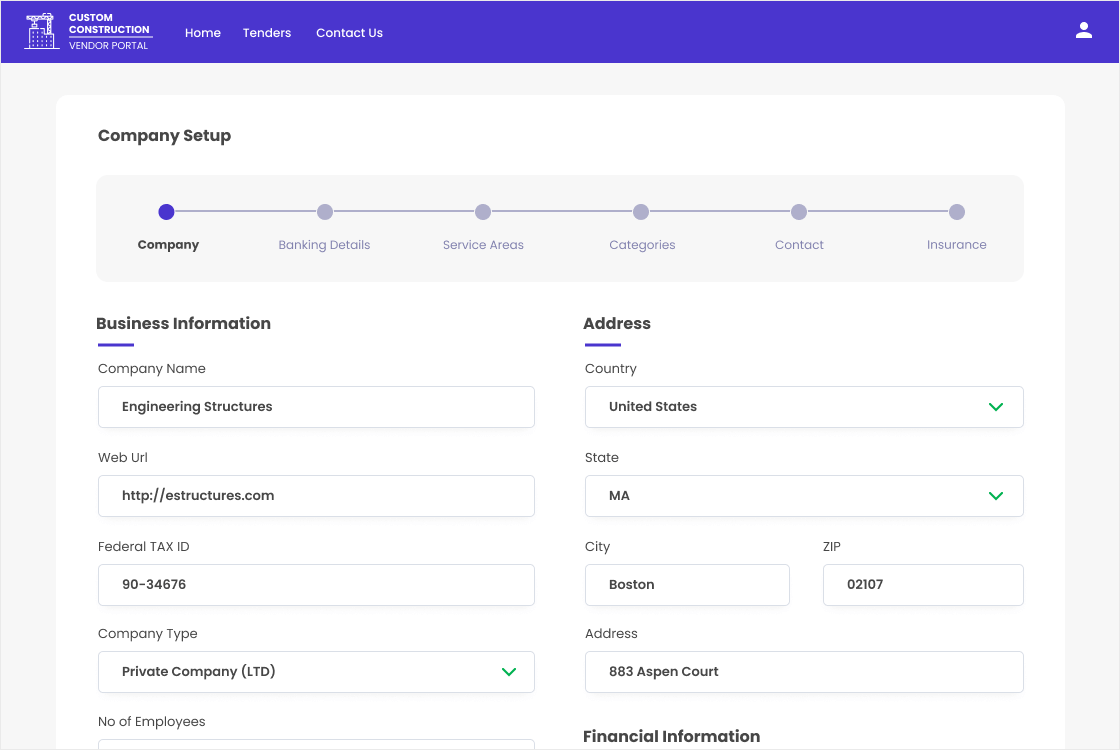Screen dimensions: 1120x750
Task: Open the Tenders menu item
Action: pos(267,33)
